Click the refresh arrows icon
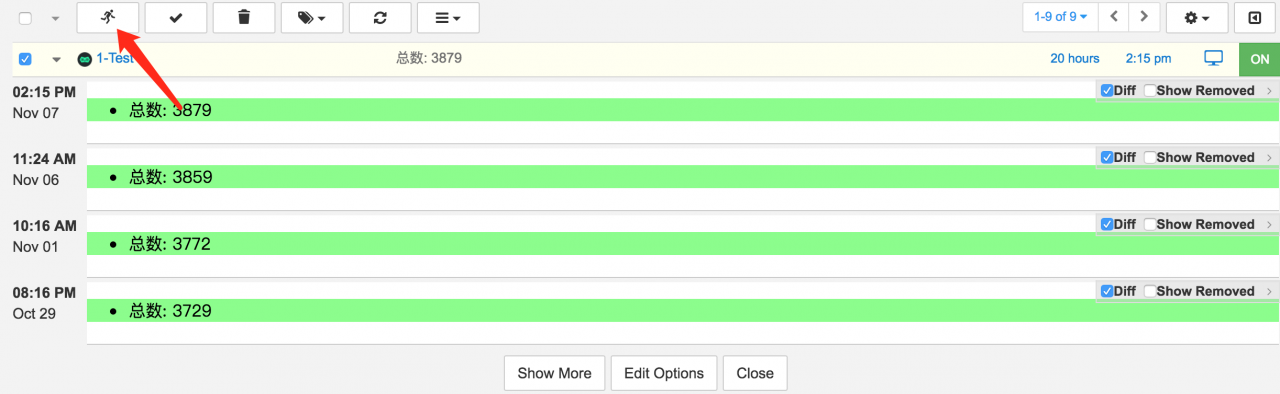 380,17
